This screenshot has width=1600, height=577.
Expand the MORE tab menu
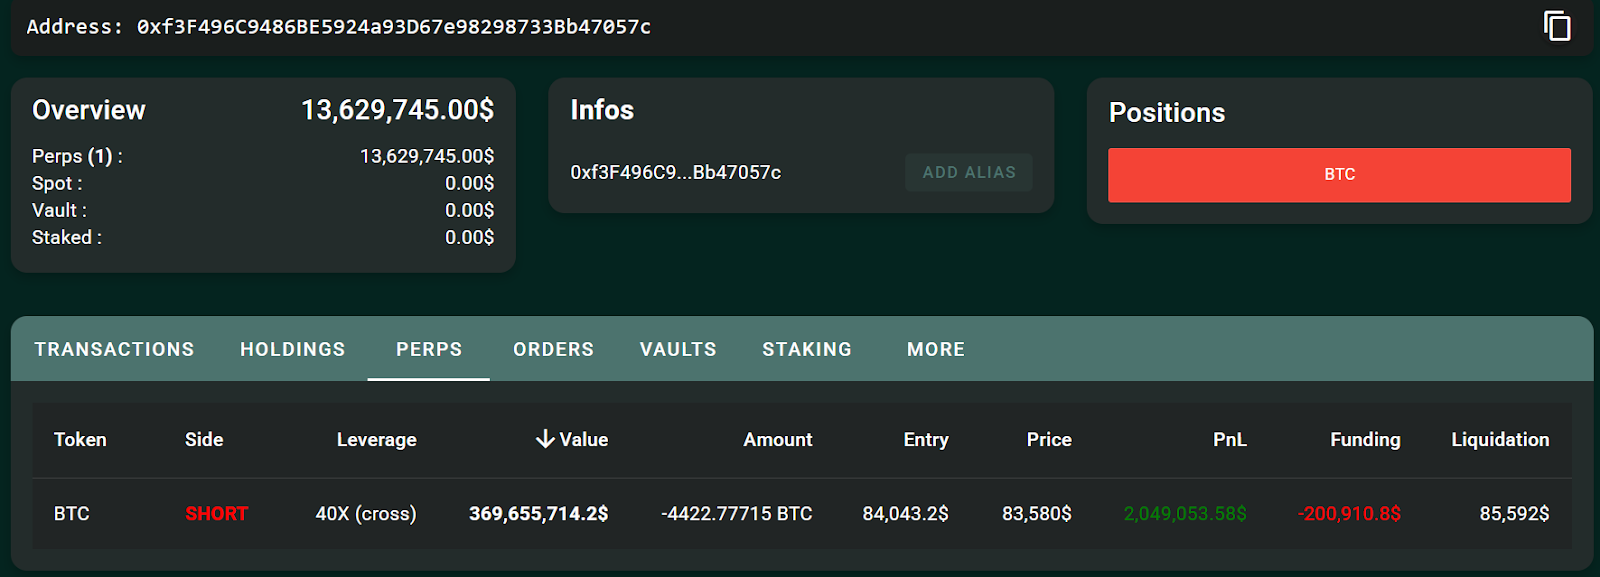pos(936,349)
